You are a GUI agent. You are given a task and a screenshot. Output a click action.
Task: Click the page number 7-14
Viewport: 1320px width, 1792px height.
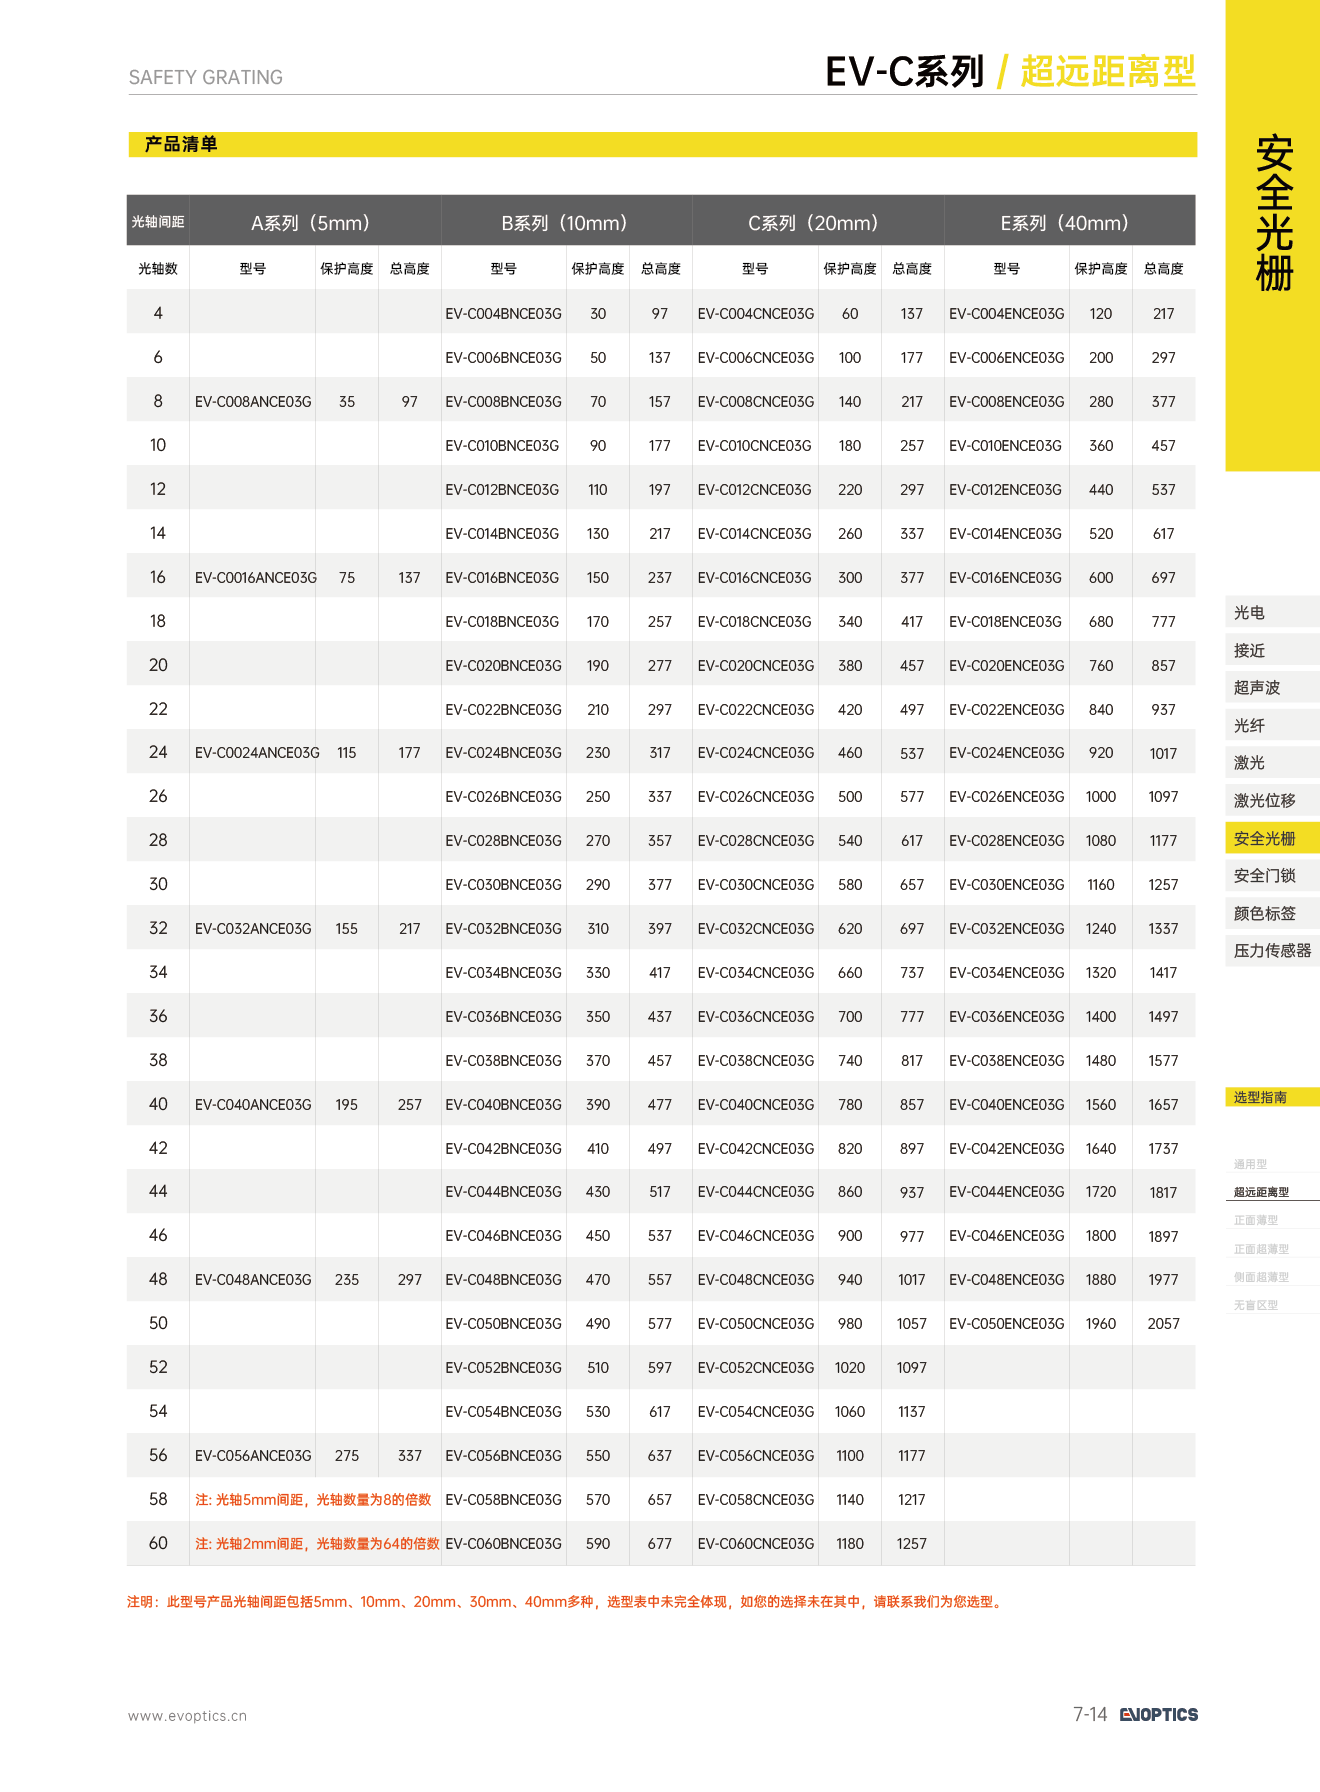click(x=1090, y=1714)
